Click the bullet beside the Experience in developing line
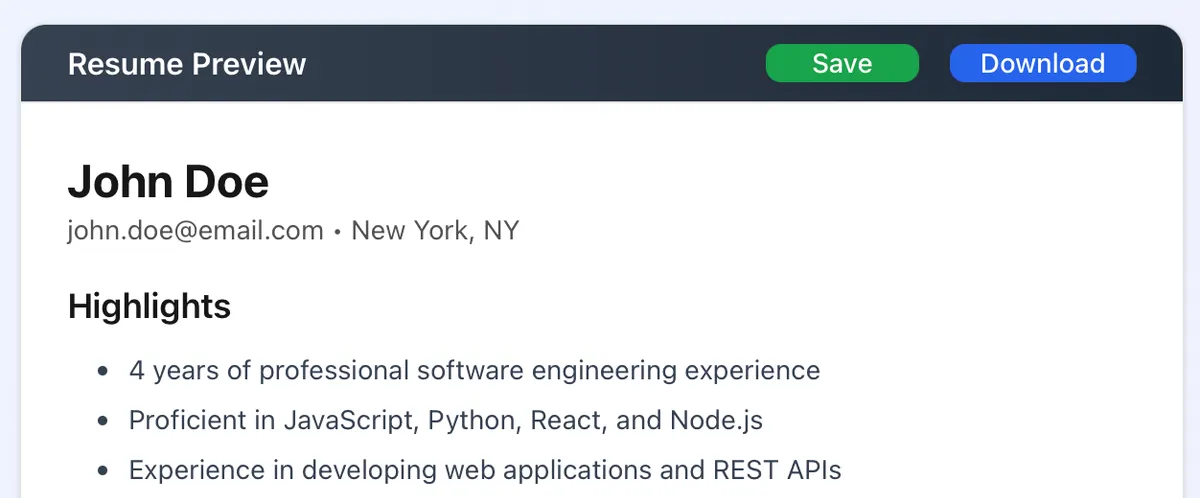Image resolution: width=1200 pixels, height=498 pixels. (103, 470)
